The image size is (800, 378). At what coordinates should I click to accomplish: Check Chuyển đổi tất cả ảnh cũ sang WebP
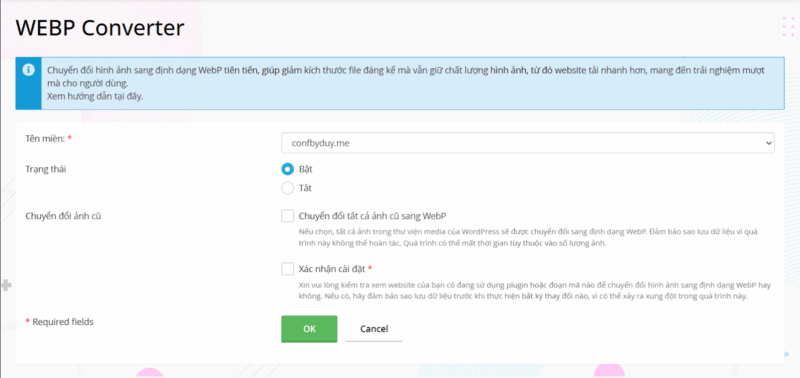click(x=288, y=216)
